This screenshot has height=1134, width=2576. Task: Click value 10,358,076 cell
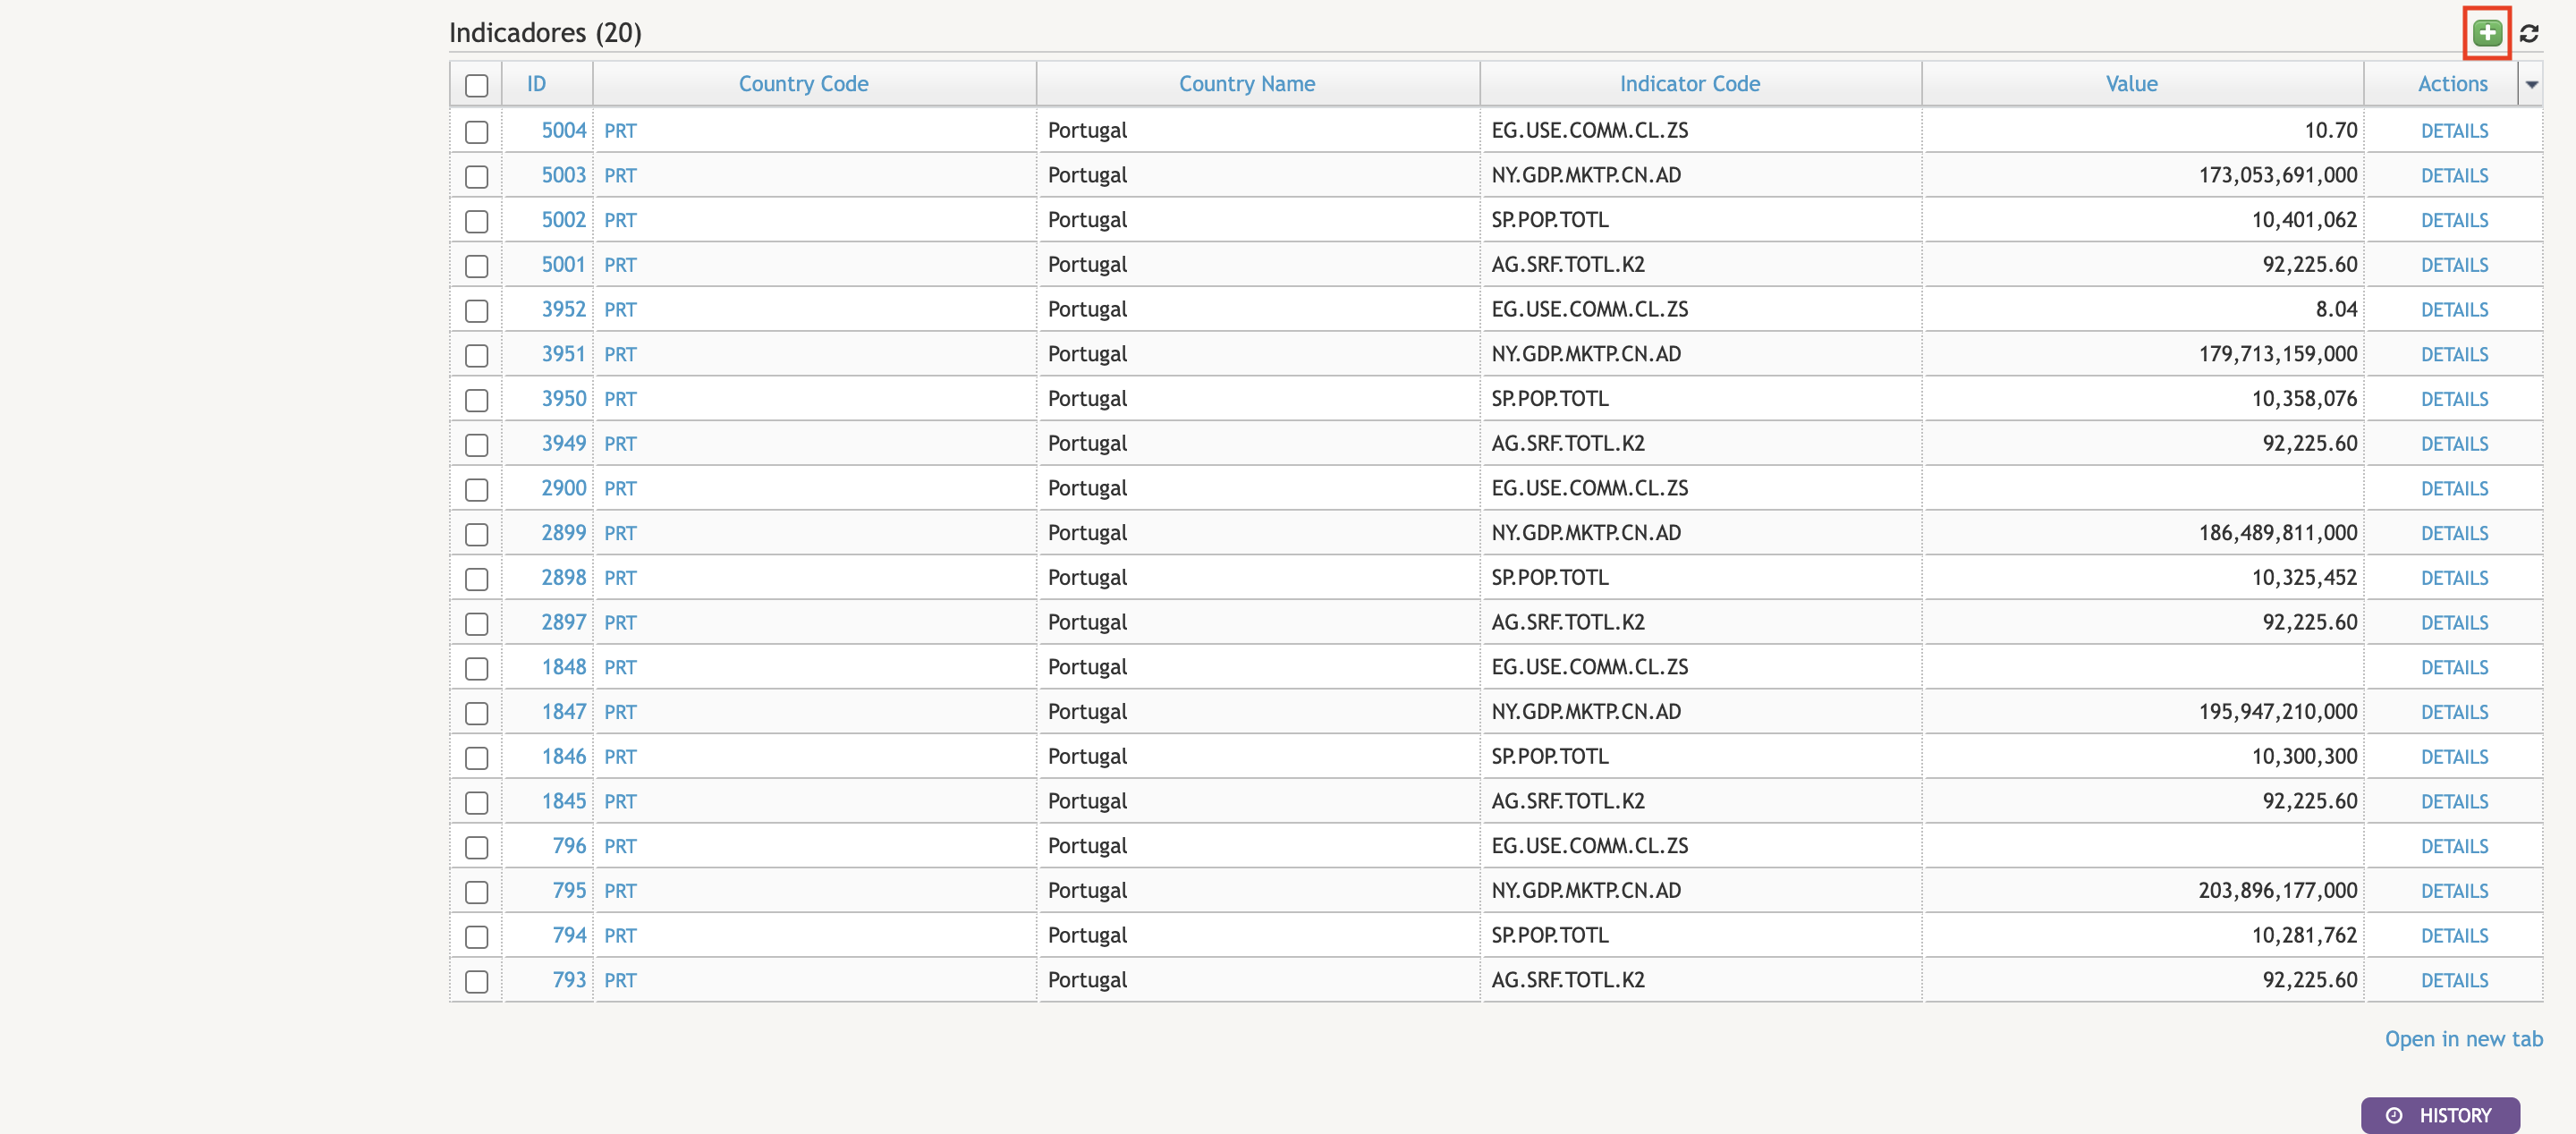click(x=2304, y=399)
